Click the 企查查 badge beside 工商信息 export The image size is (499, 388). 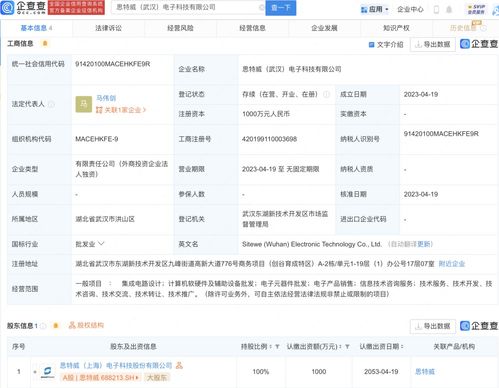pyautogui.click(x=479, y=44)
